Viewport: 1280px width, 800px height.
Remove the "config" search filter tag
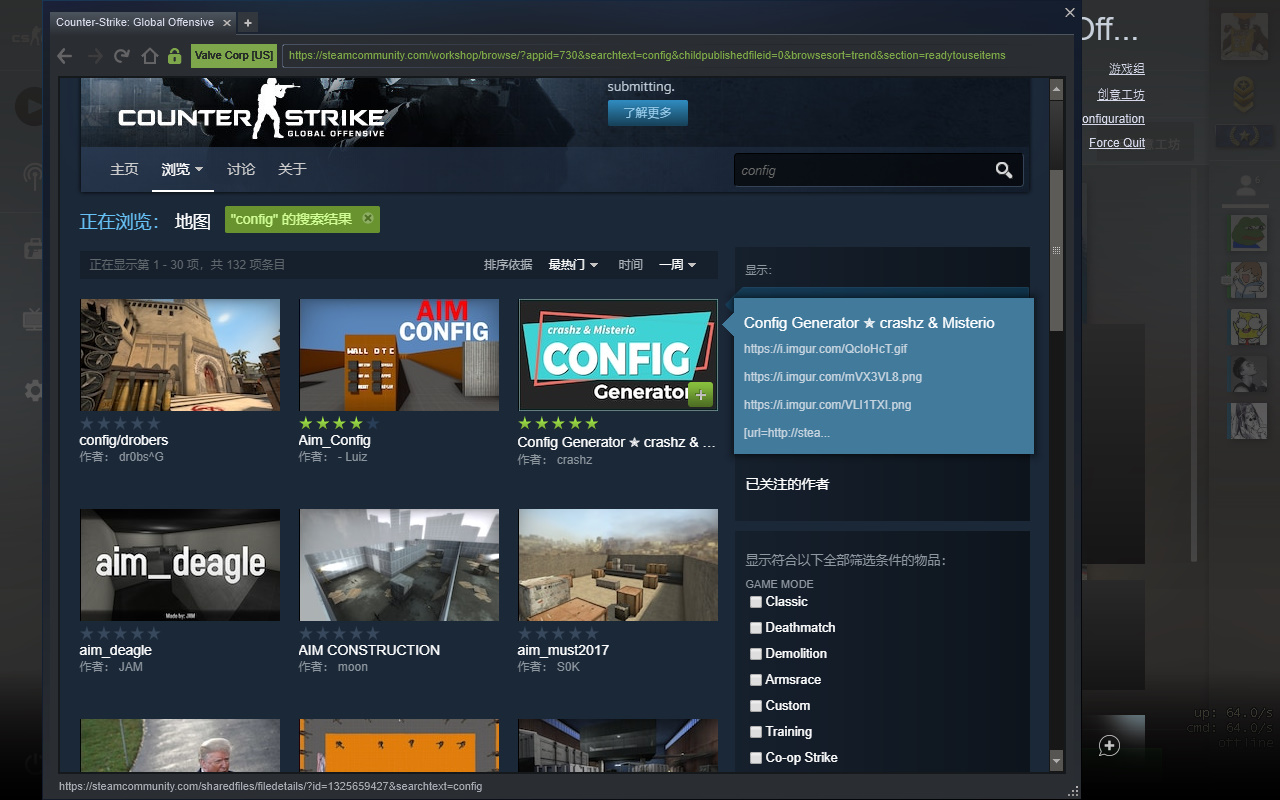tap(368, 218)
